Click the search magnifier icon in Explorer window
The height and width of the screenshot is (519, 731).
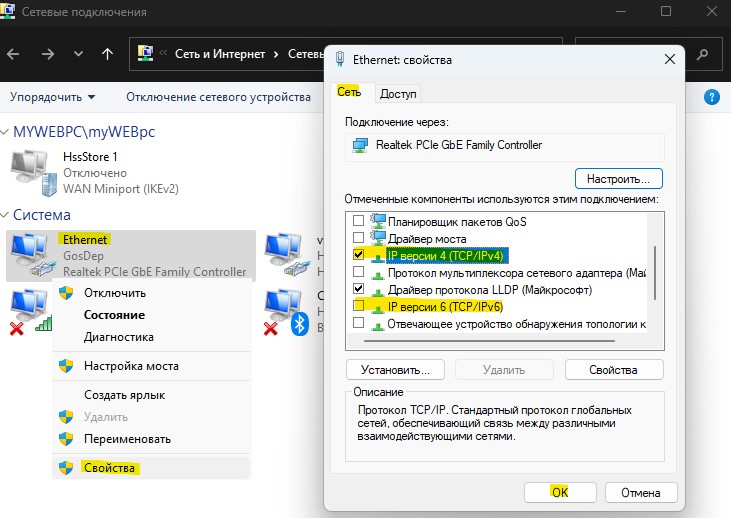click(x=702, y=55)
